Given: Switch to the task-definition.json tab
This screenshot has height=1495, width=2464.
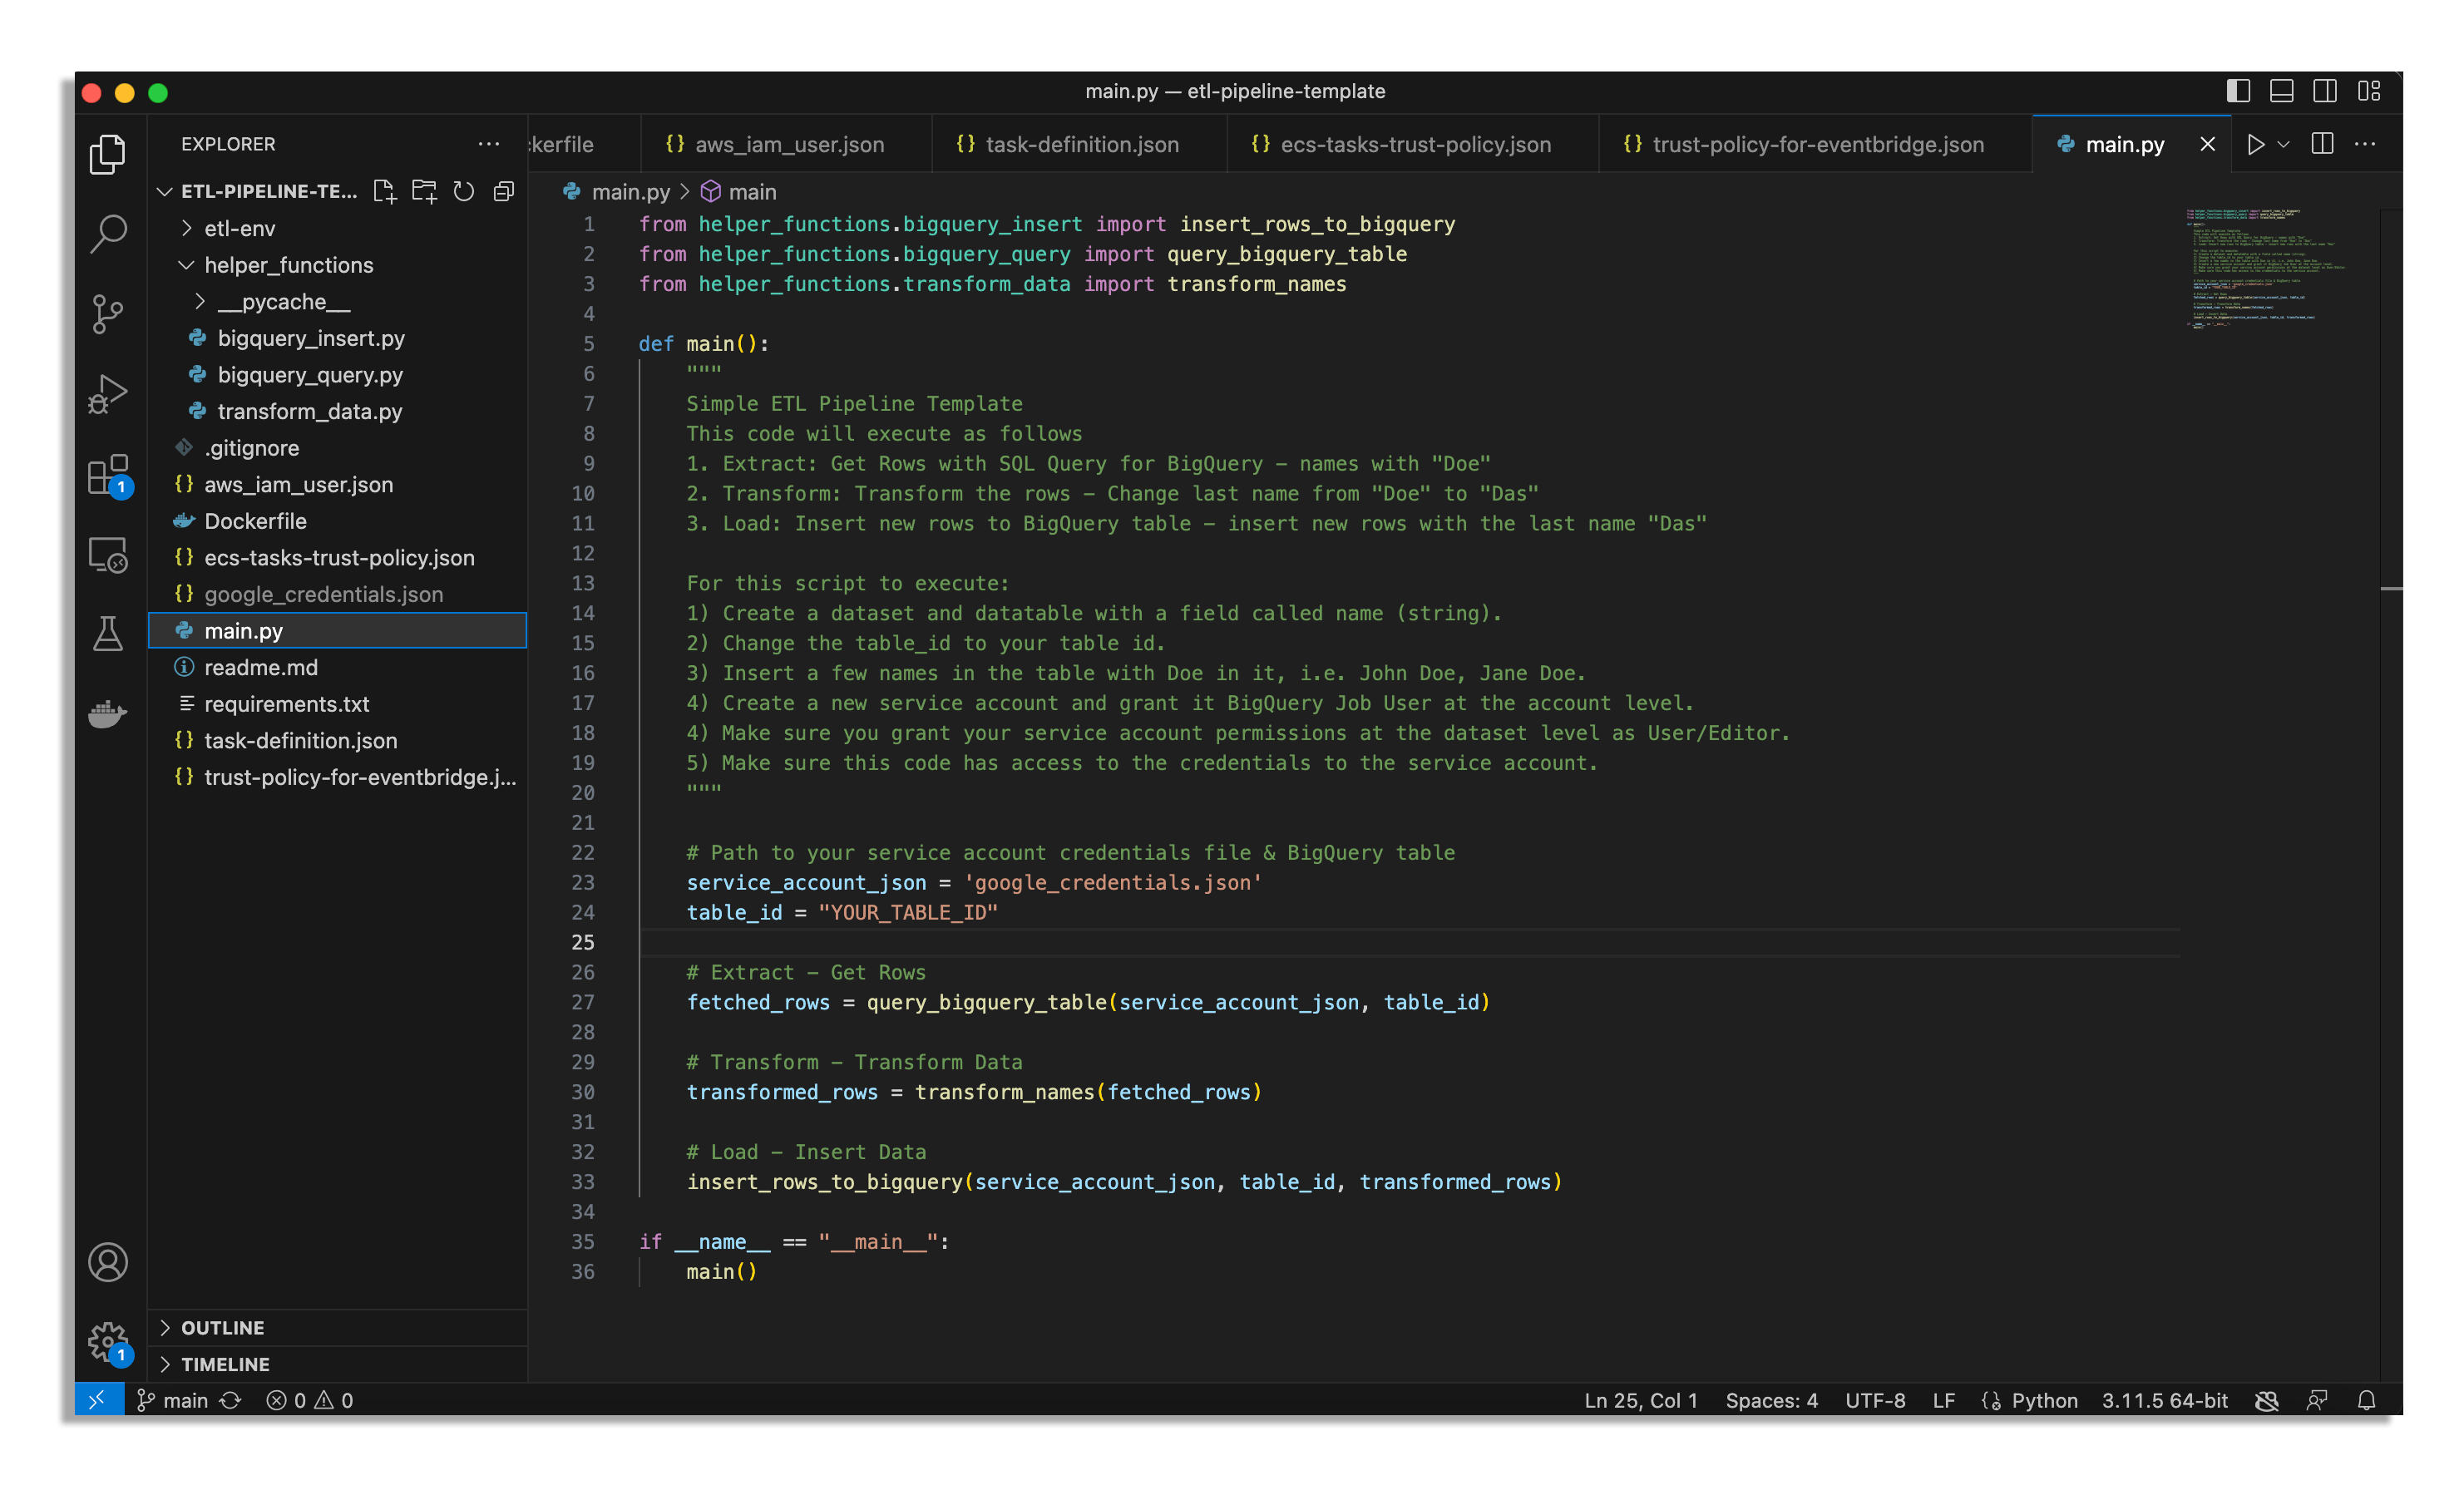Looking at the screenshot, I should click(1081, 144).
